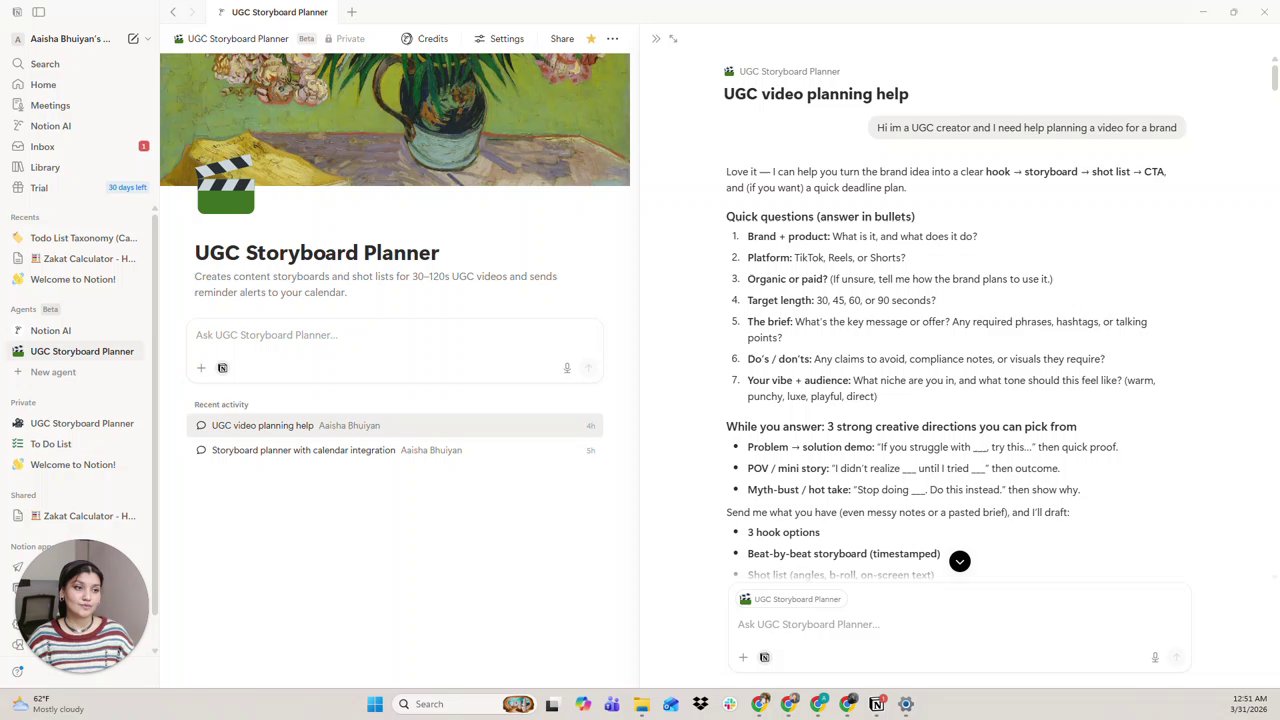The height and width of the screenshot is (720, 1280).
Task: Click the Share button
Action: coord(562,39)
